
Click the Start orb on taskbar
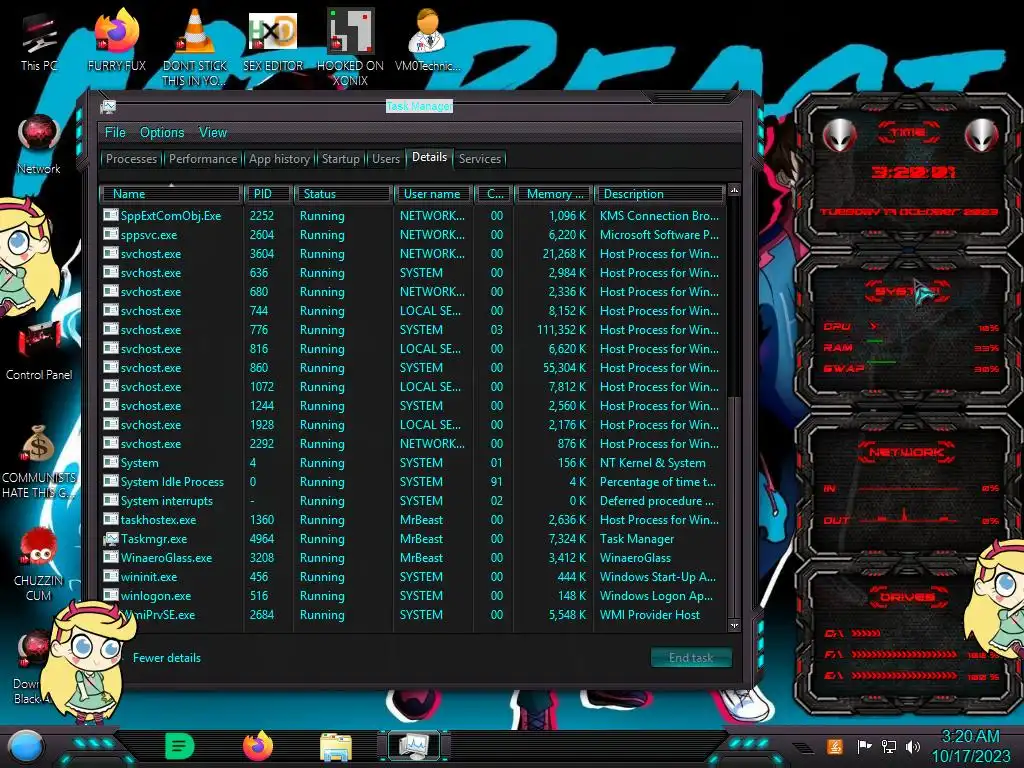coord(26,746)
